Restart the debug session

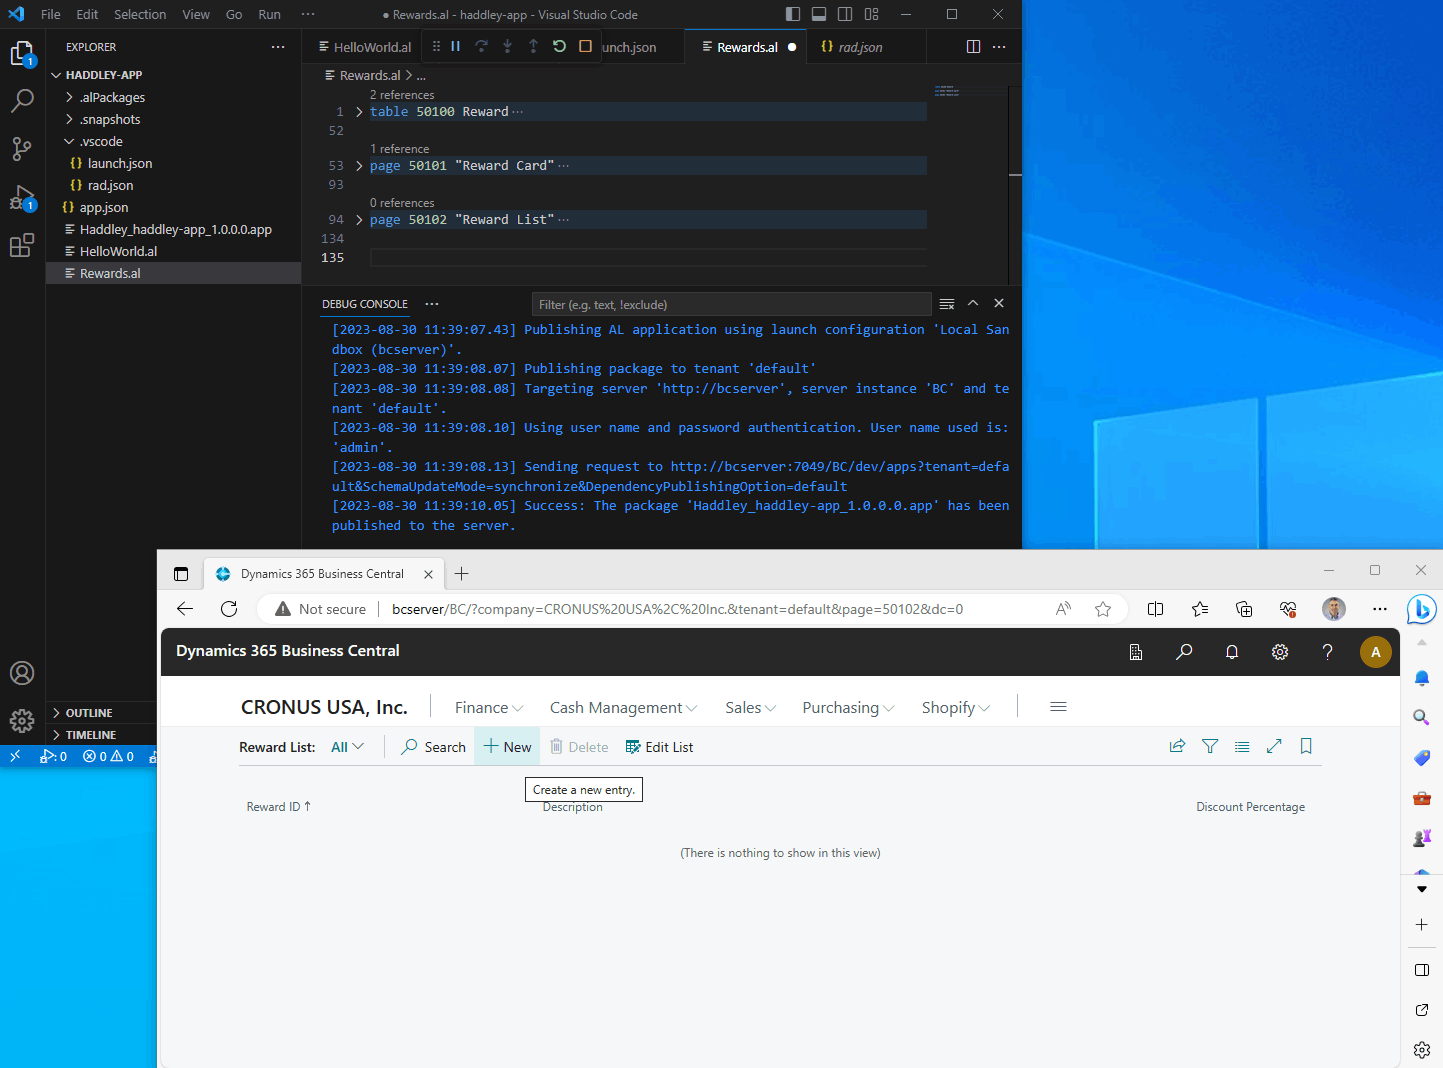(559, 46)
